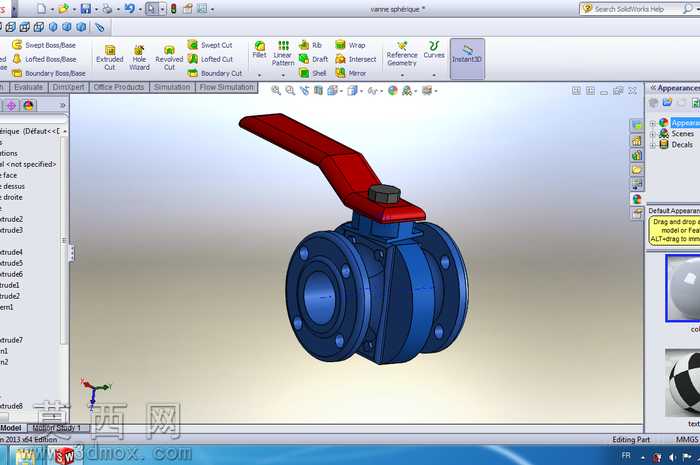Click the Rebuild traffic light icon
The image size is (700, 465).
(x=173, y=8)
